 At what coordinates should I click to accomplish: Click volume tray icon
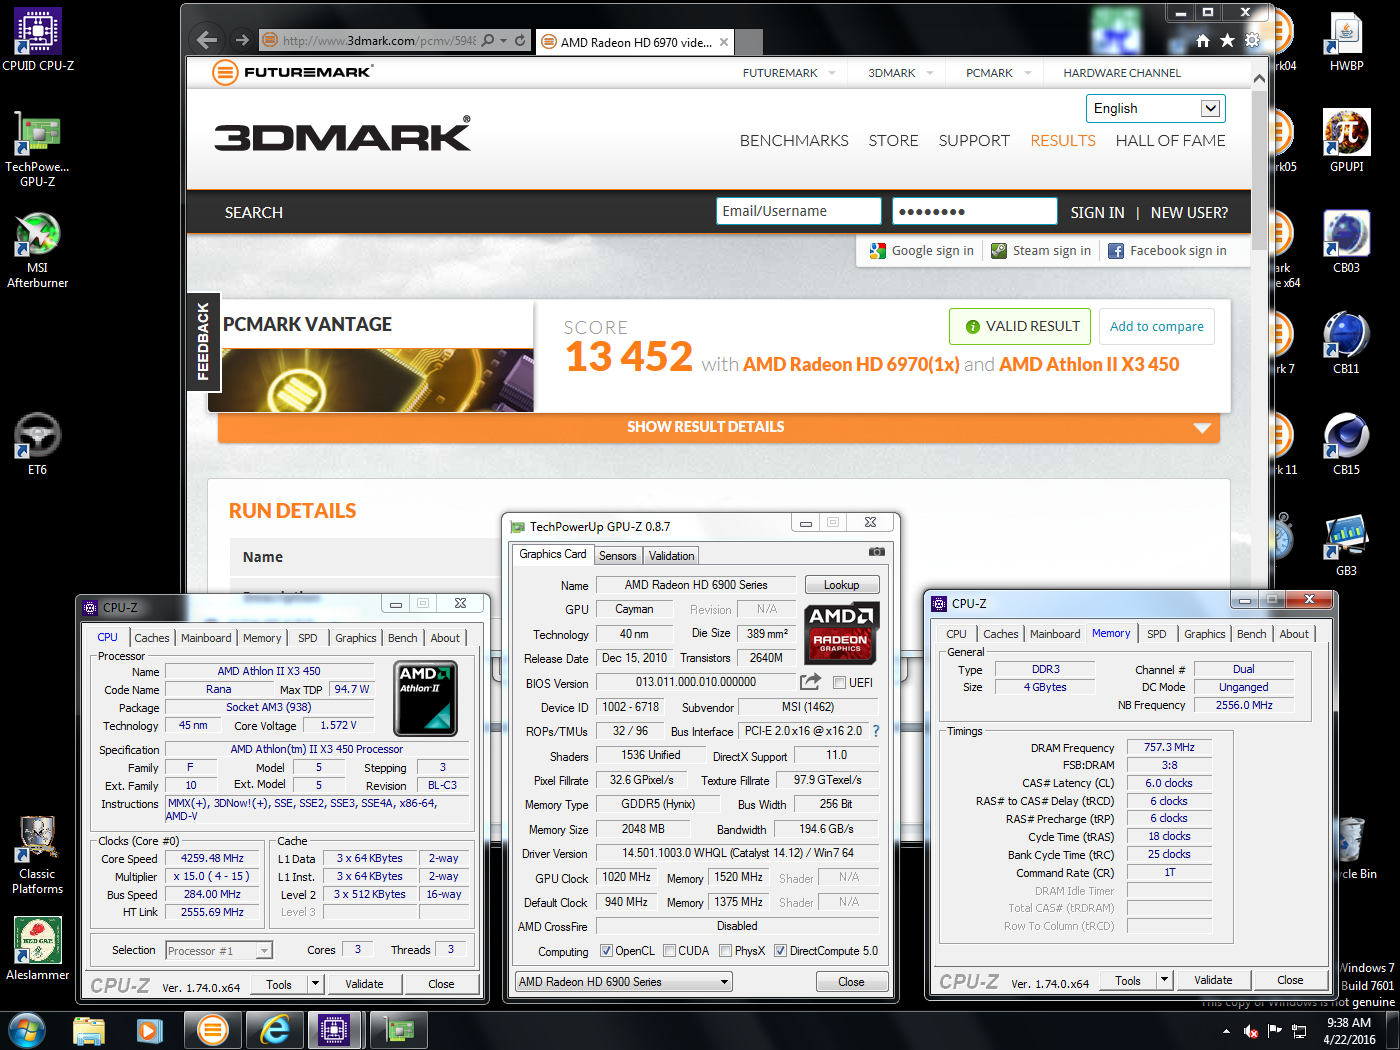pyautogui.click(x=1250, y=1031)
